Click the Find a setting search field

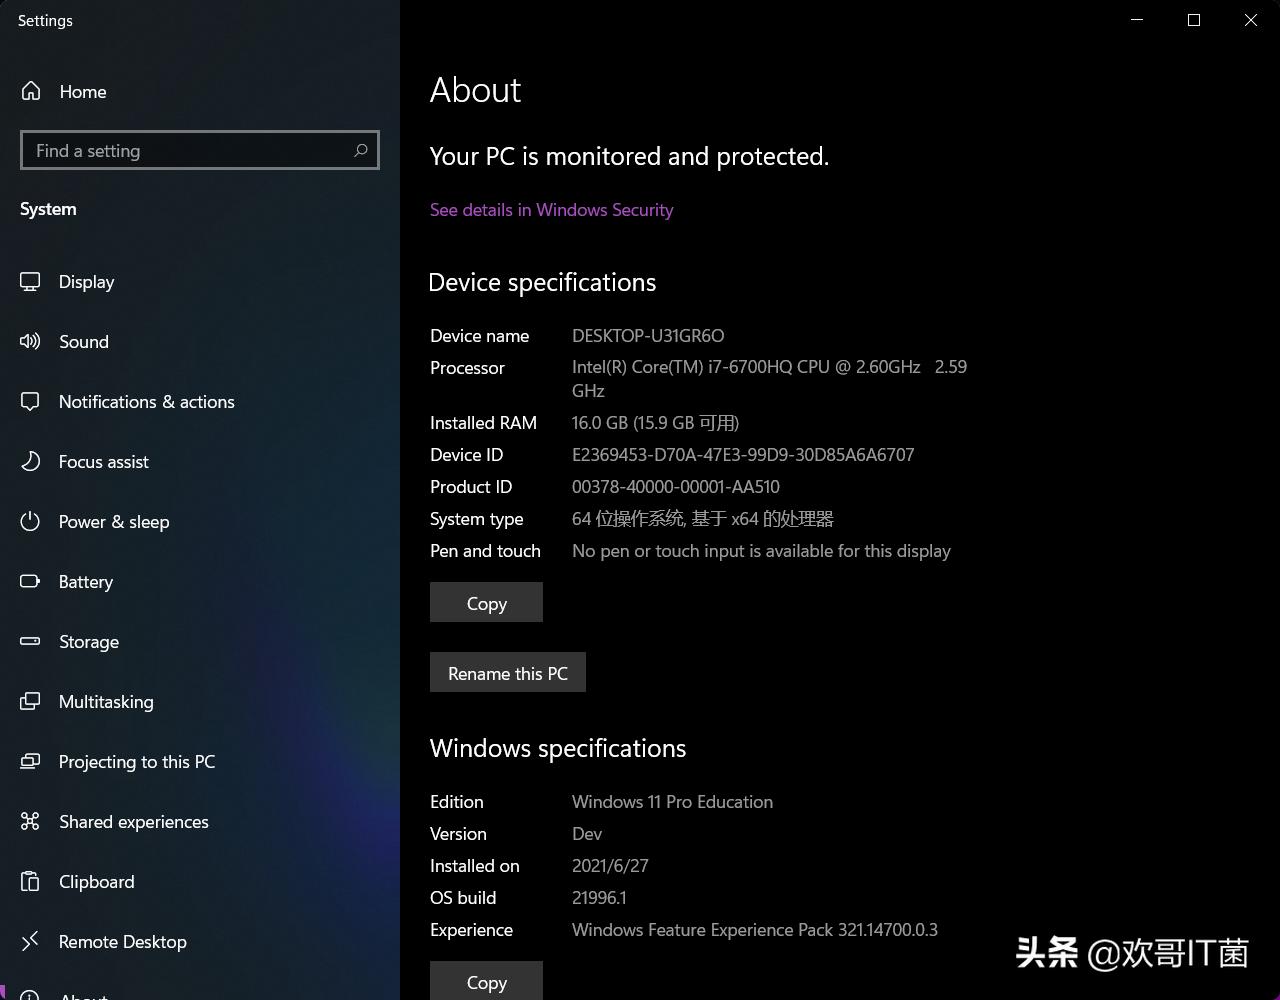(x=180, y=150)
